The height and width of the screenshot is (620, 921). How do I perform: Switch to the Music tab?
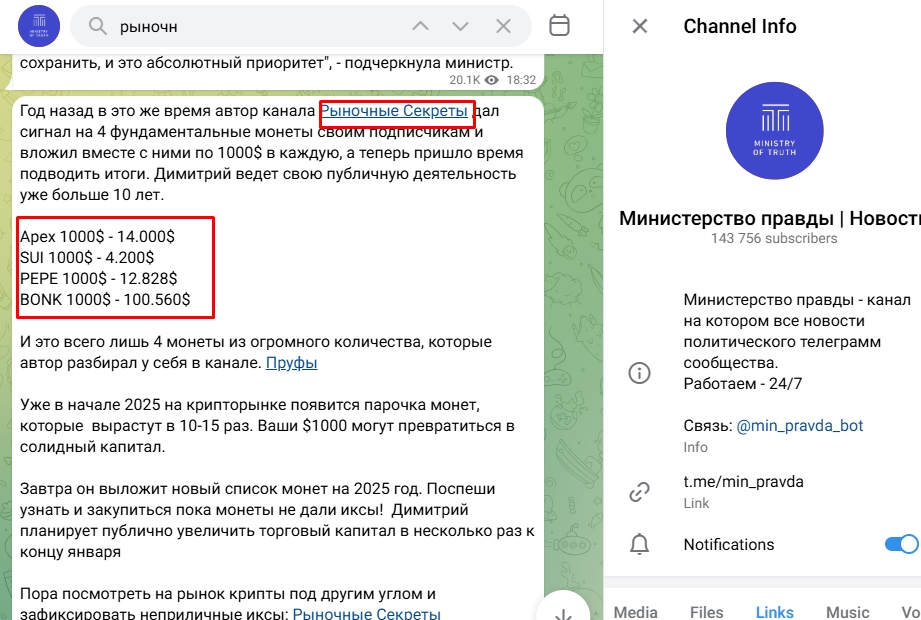pyautogui.click(x=848, y=612)
